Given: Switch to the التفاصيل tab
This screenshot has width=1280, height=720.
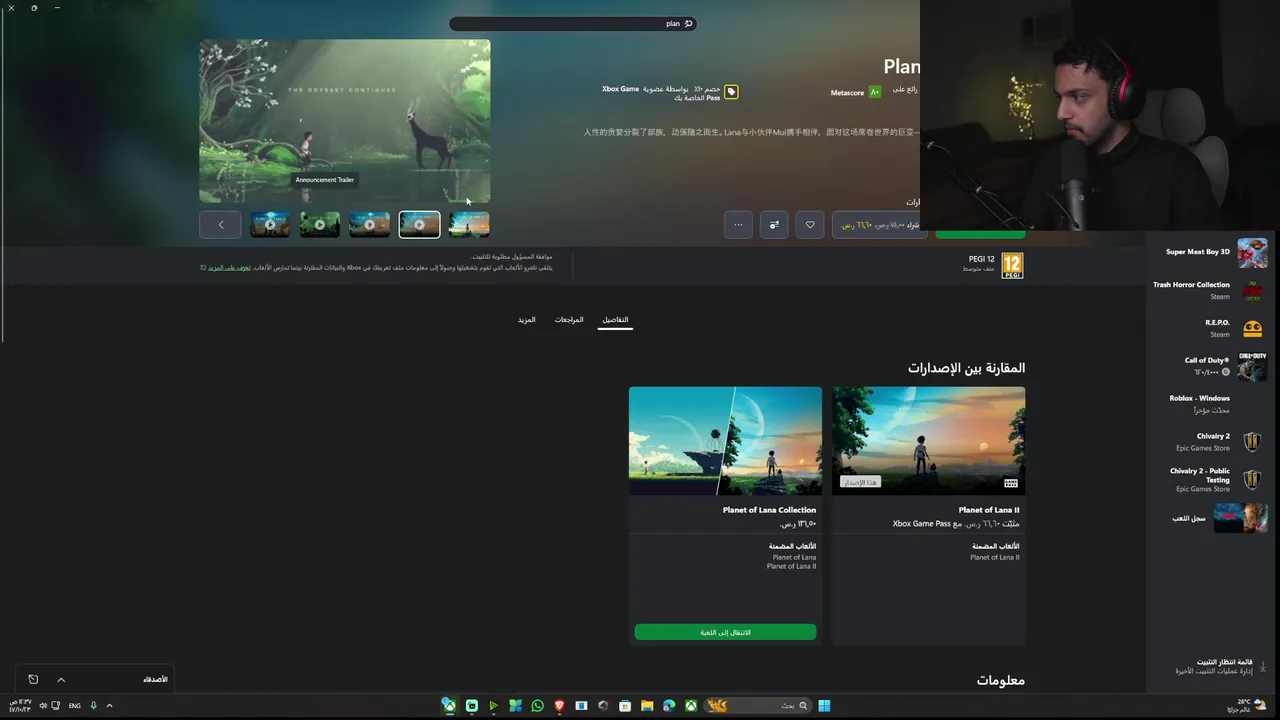Looking at the screenshot, I should tap(615, 320).
